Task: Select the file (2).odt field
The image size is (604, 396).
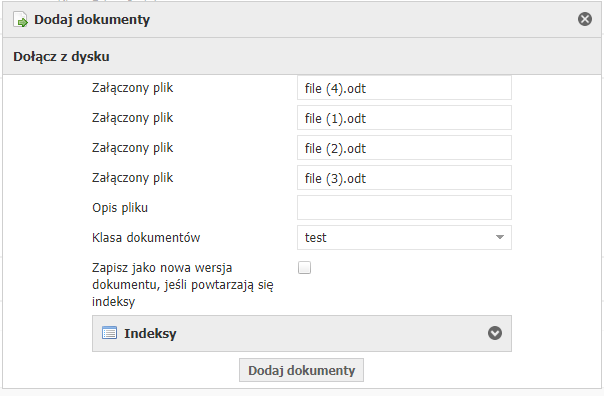Action: (x=404, y=148)
